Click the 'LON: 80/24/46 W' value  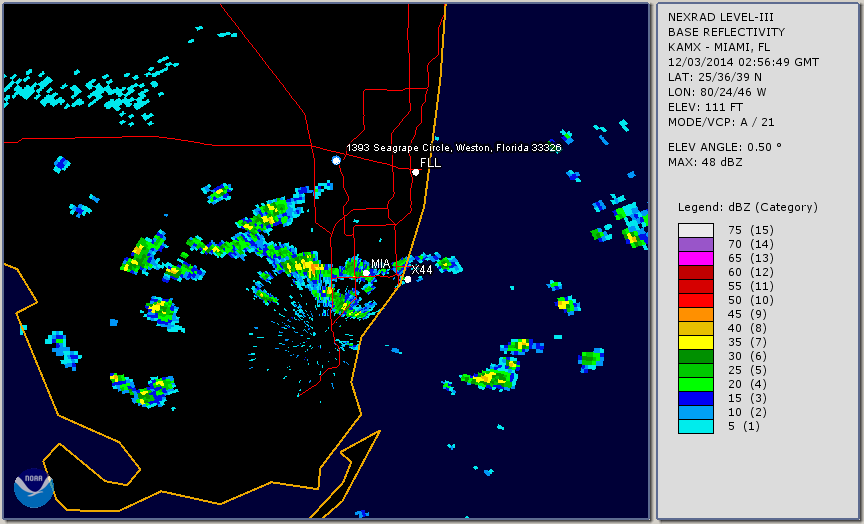[x=717, y=92]
